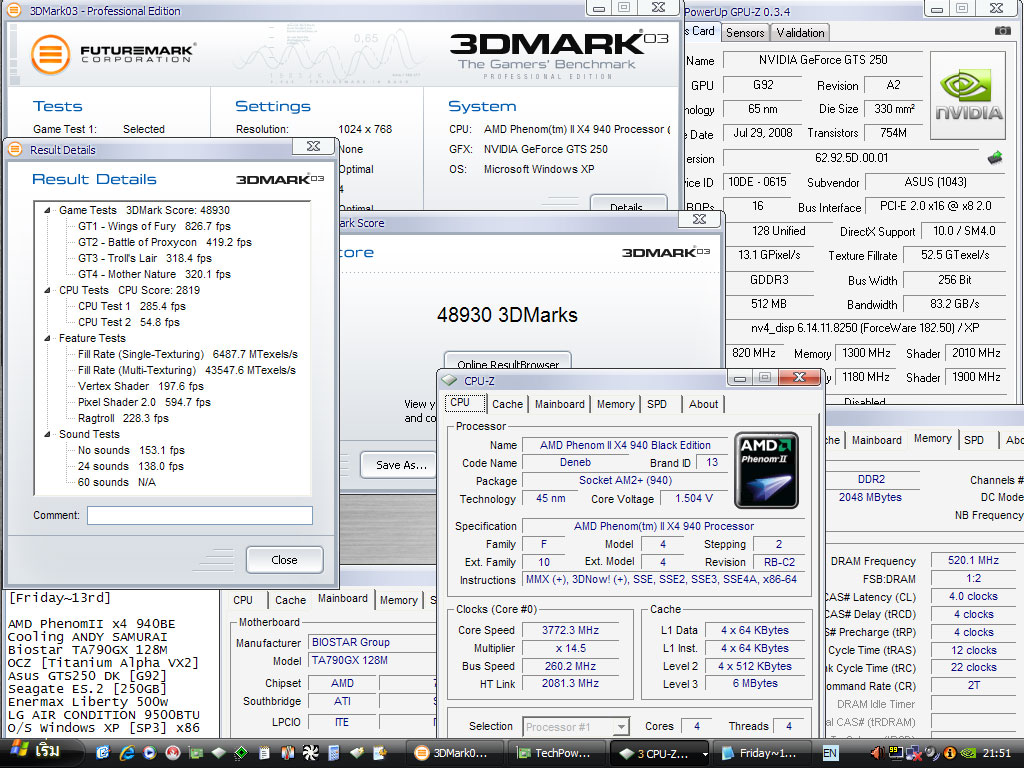This screenshot has width=1024, height=768.
Task: Click the chip with star quick launch icon
Action: point(357,752)
